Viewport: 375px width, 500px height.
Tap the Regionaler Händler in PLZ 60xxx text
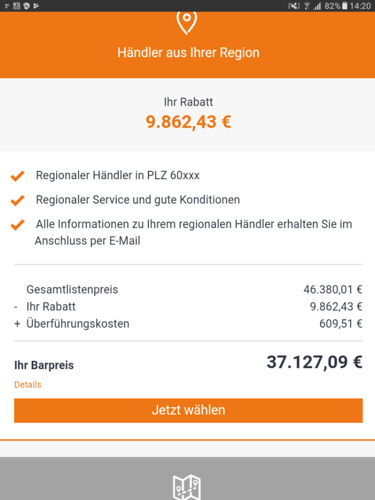coord(118,175)
